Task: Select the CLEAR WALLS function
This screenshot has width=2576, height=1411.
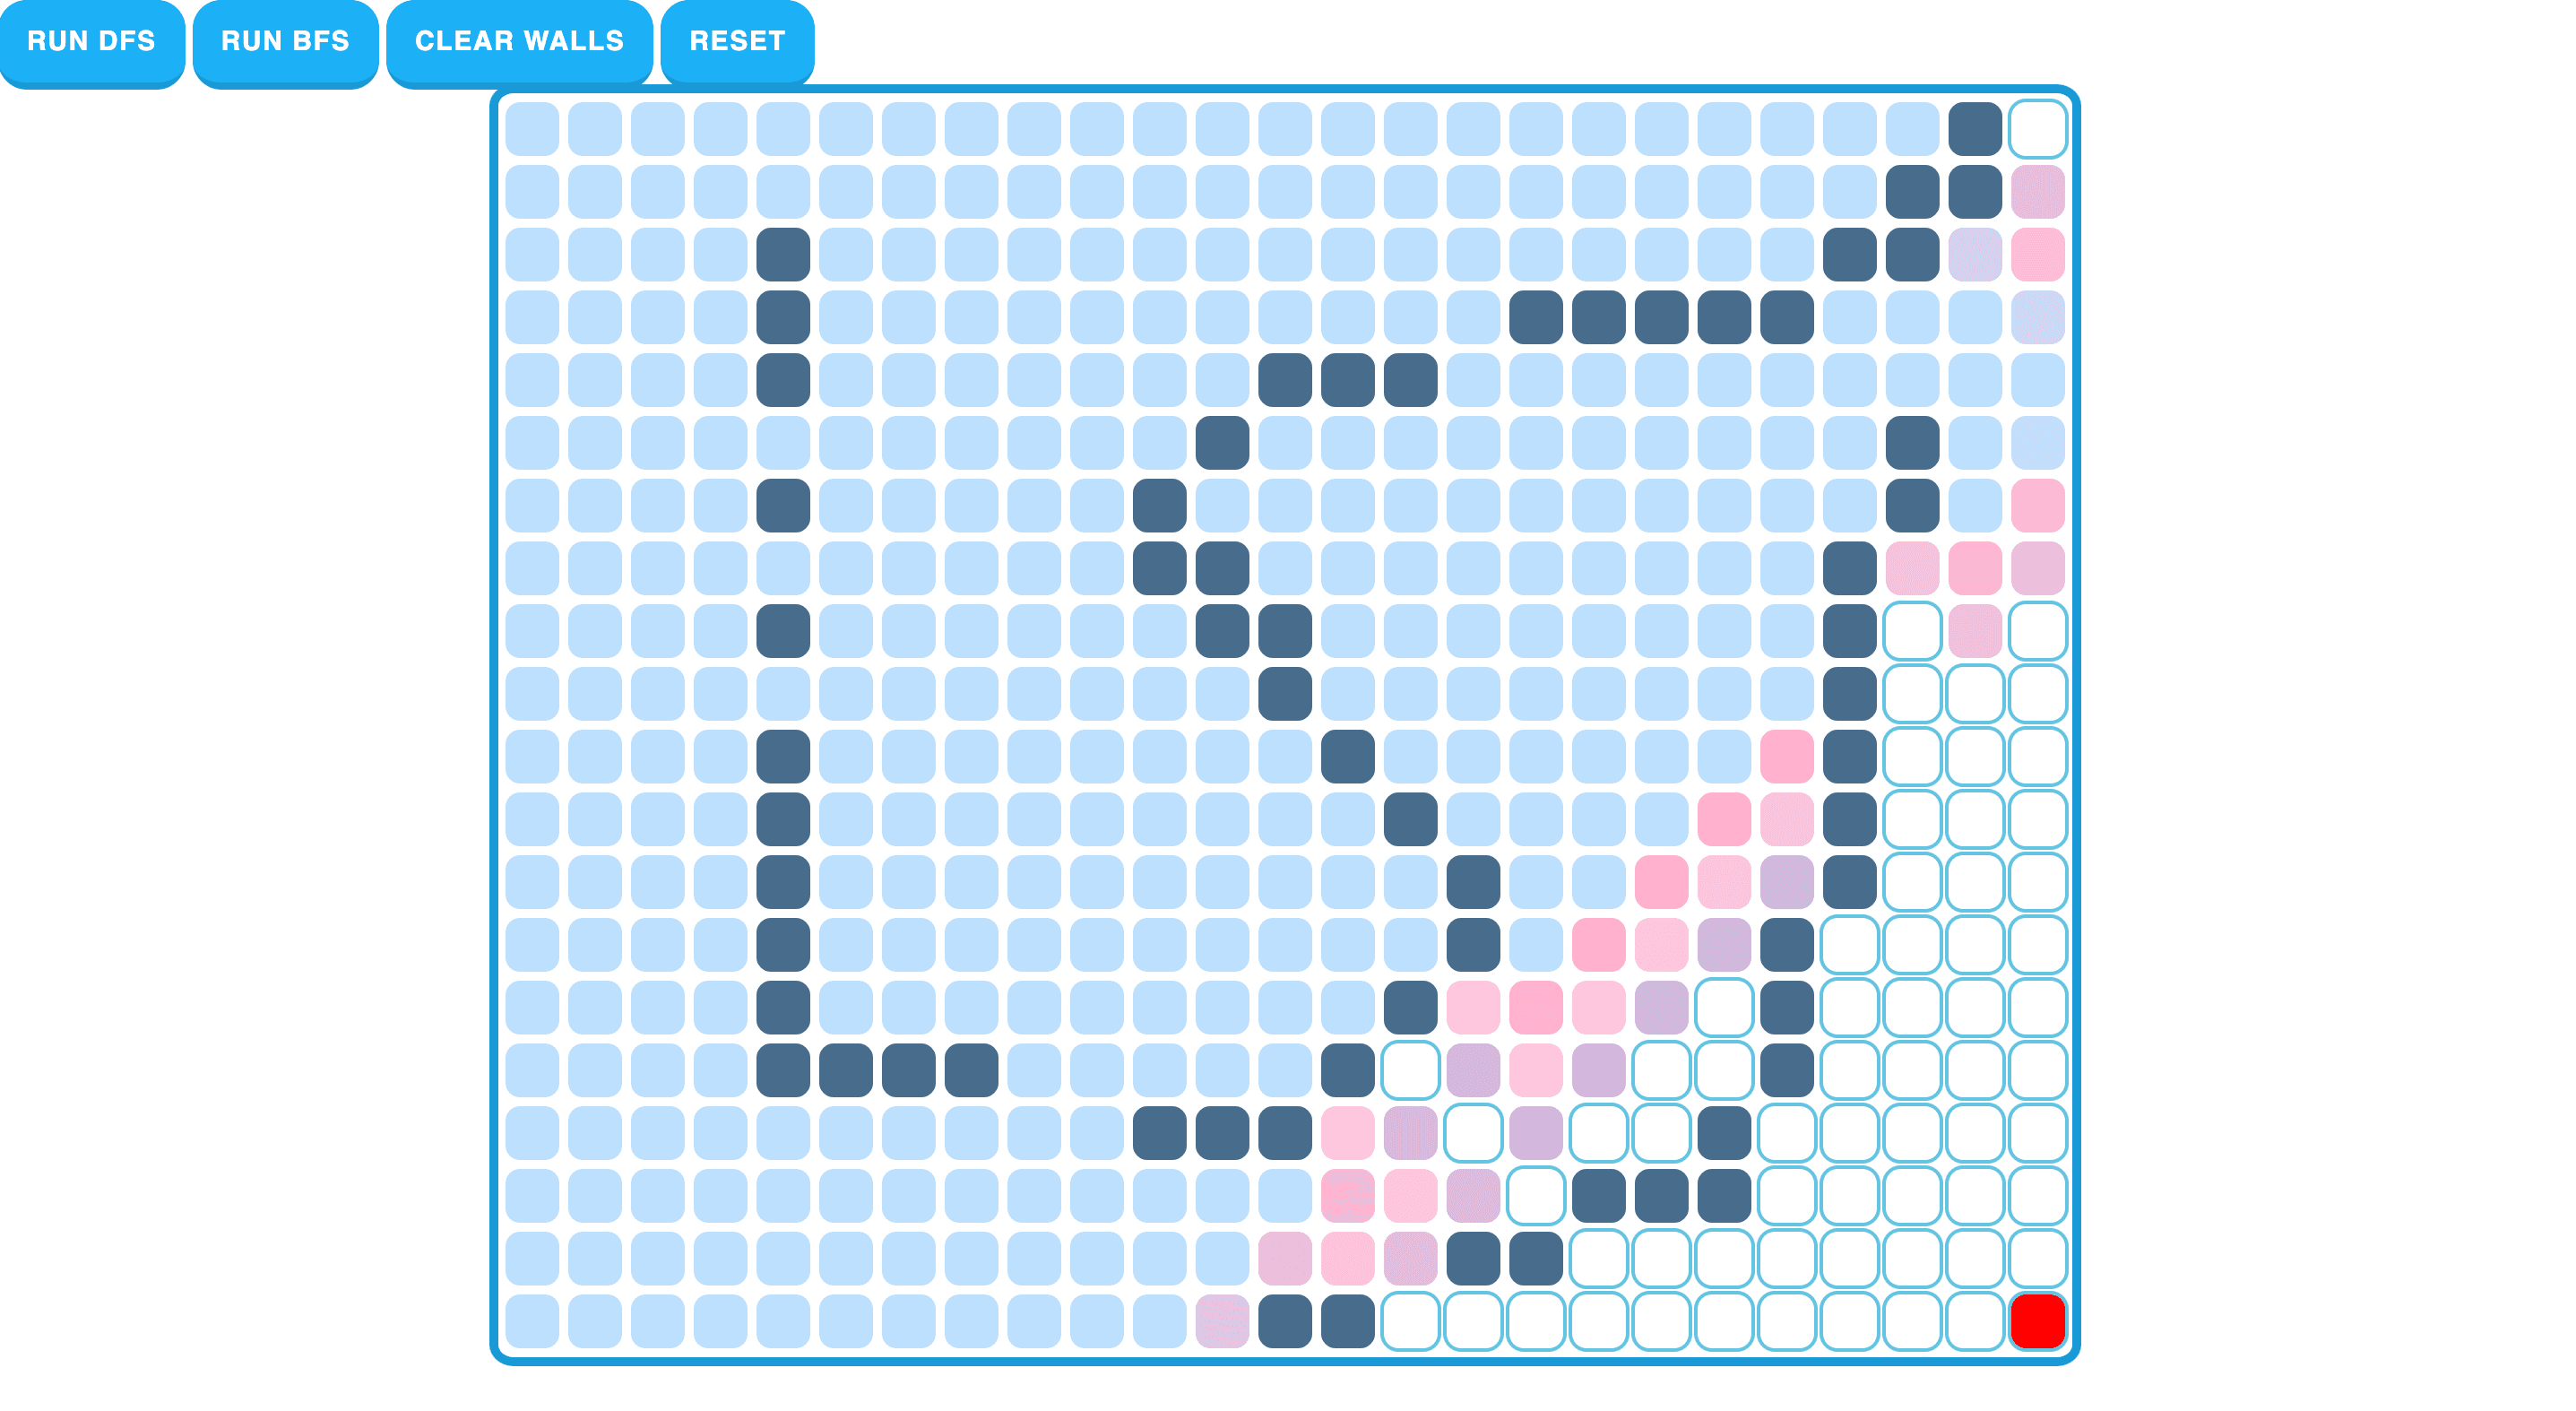Action: coord(516,39)
